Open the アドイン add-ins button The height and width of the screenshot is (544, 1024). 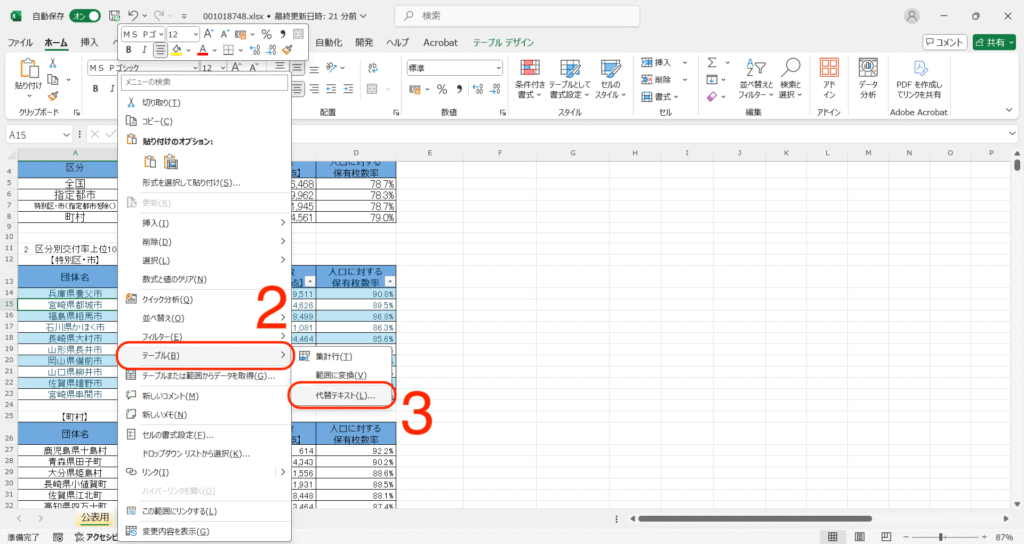[829, 79]
